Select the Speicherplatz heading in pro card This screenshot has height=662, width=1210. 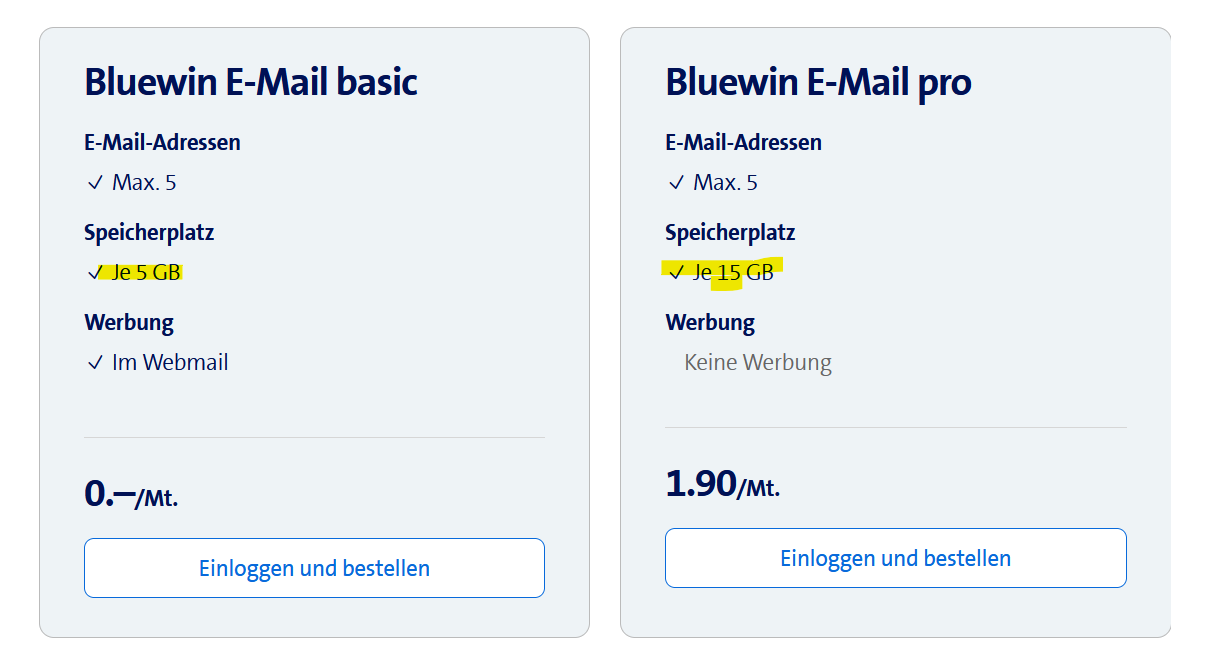(729, 232)
